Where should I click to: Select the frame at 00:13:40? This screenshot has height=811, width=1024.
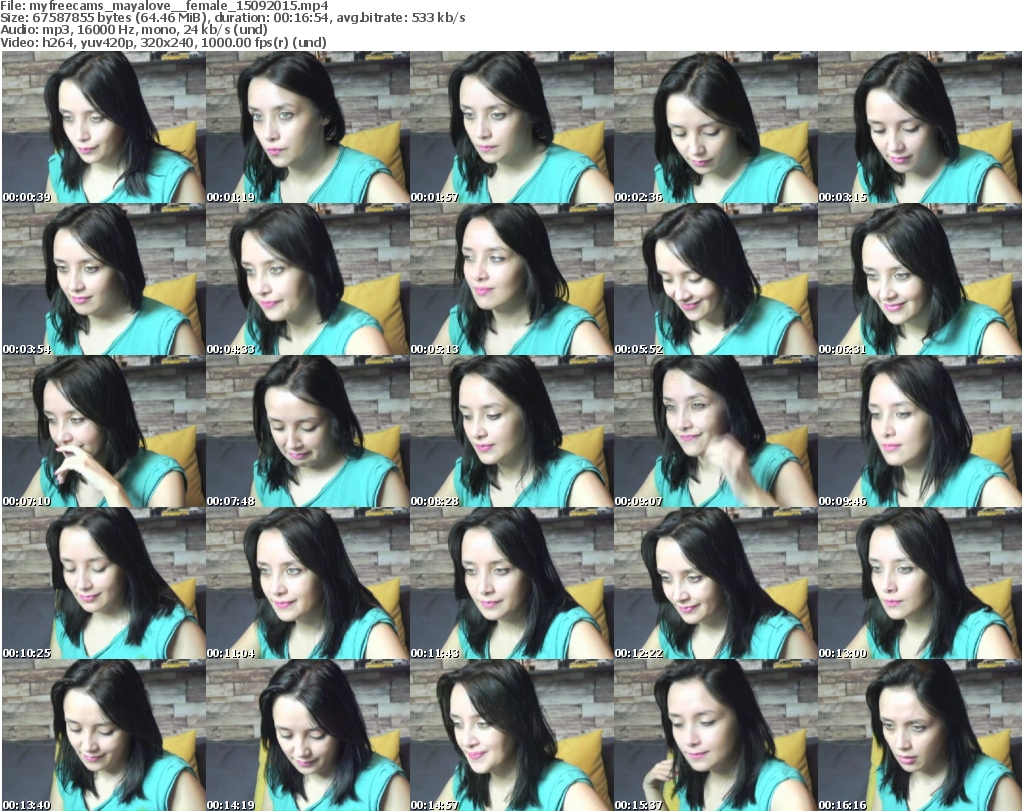(102, 735)
